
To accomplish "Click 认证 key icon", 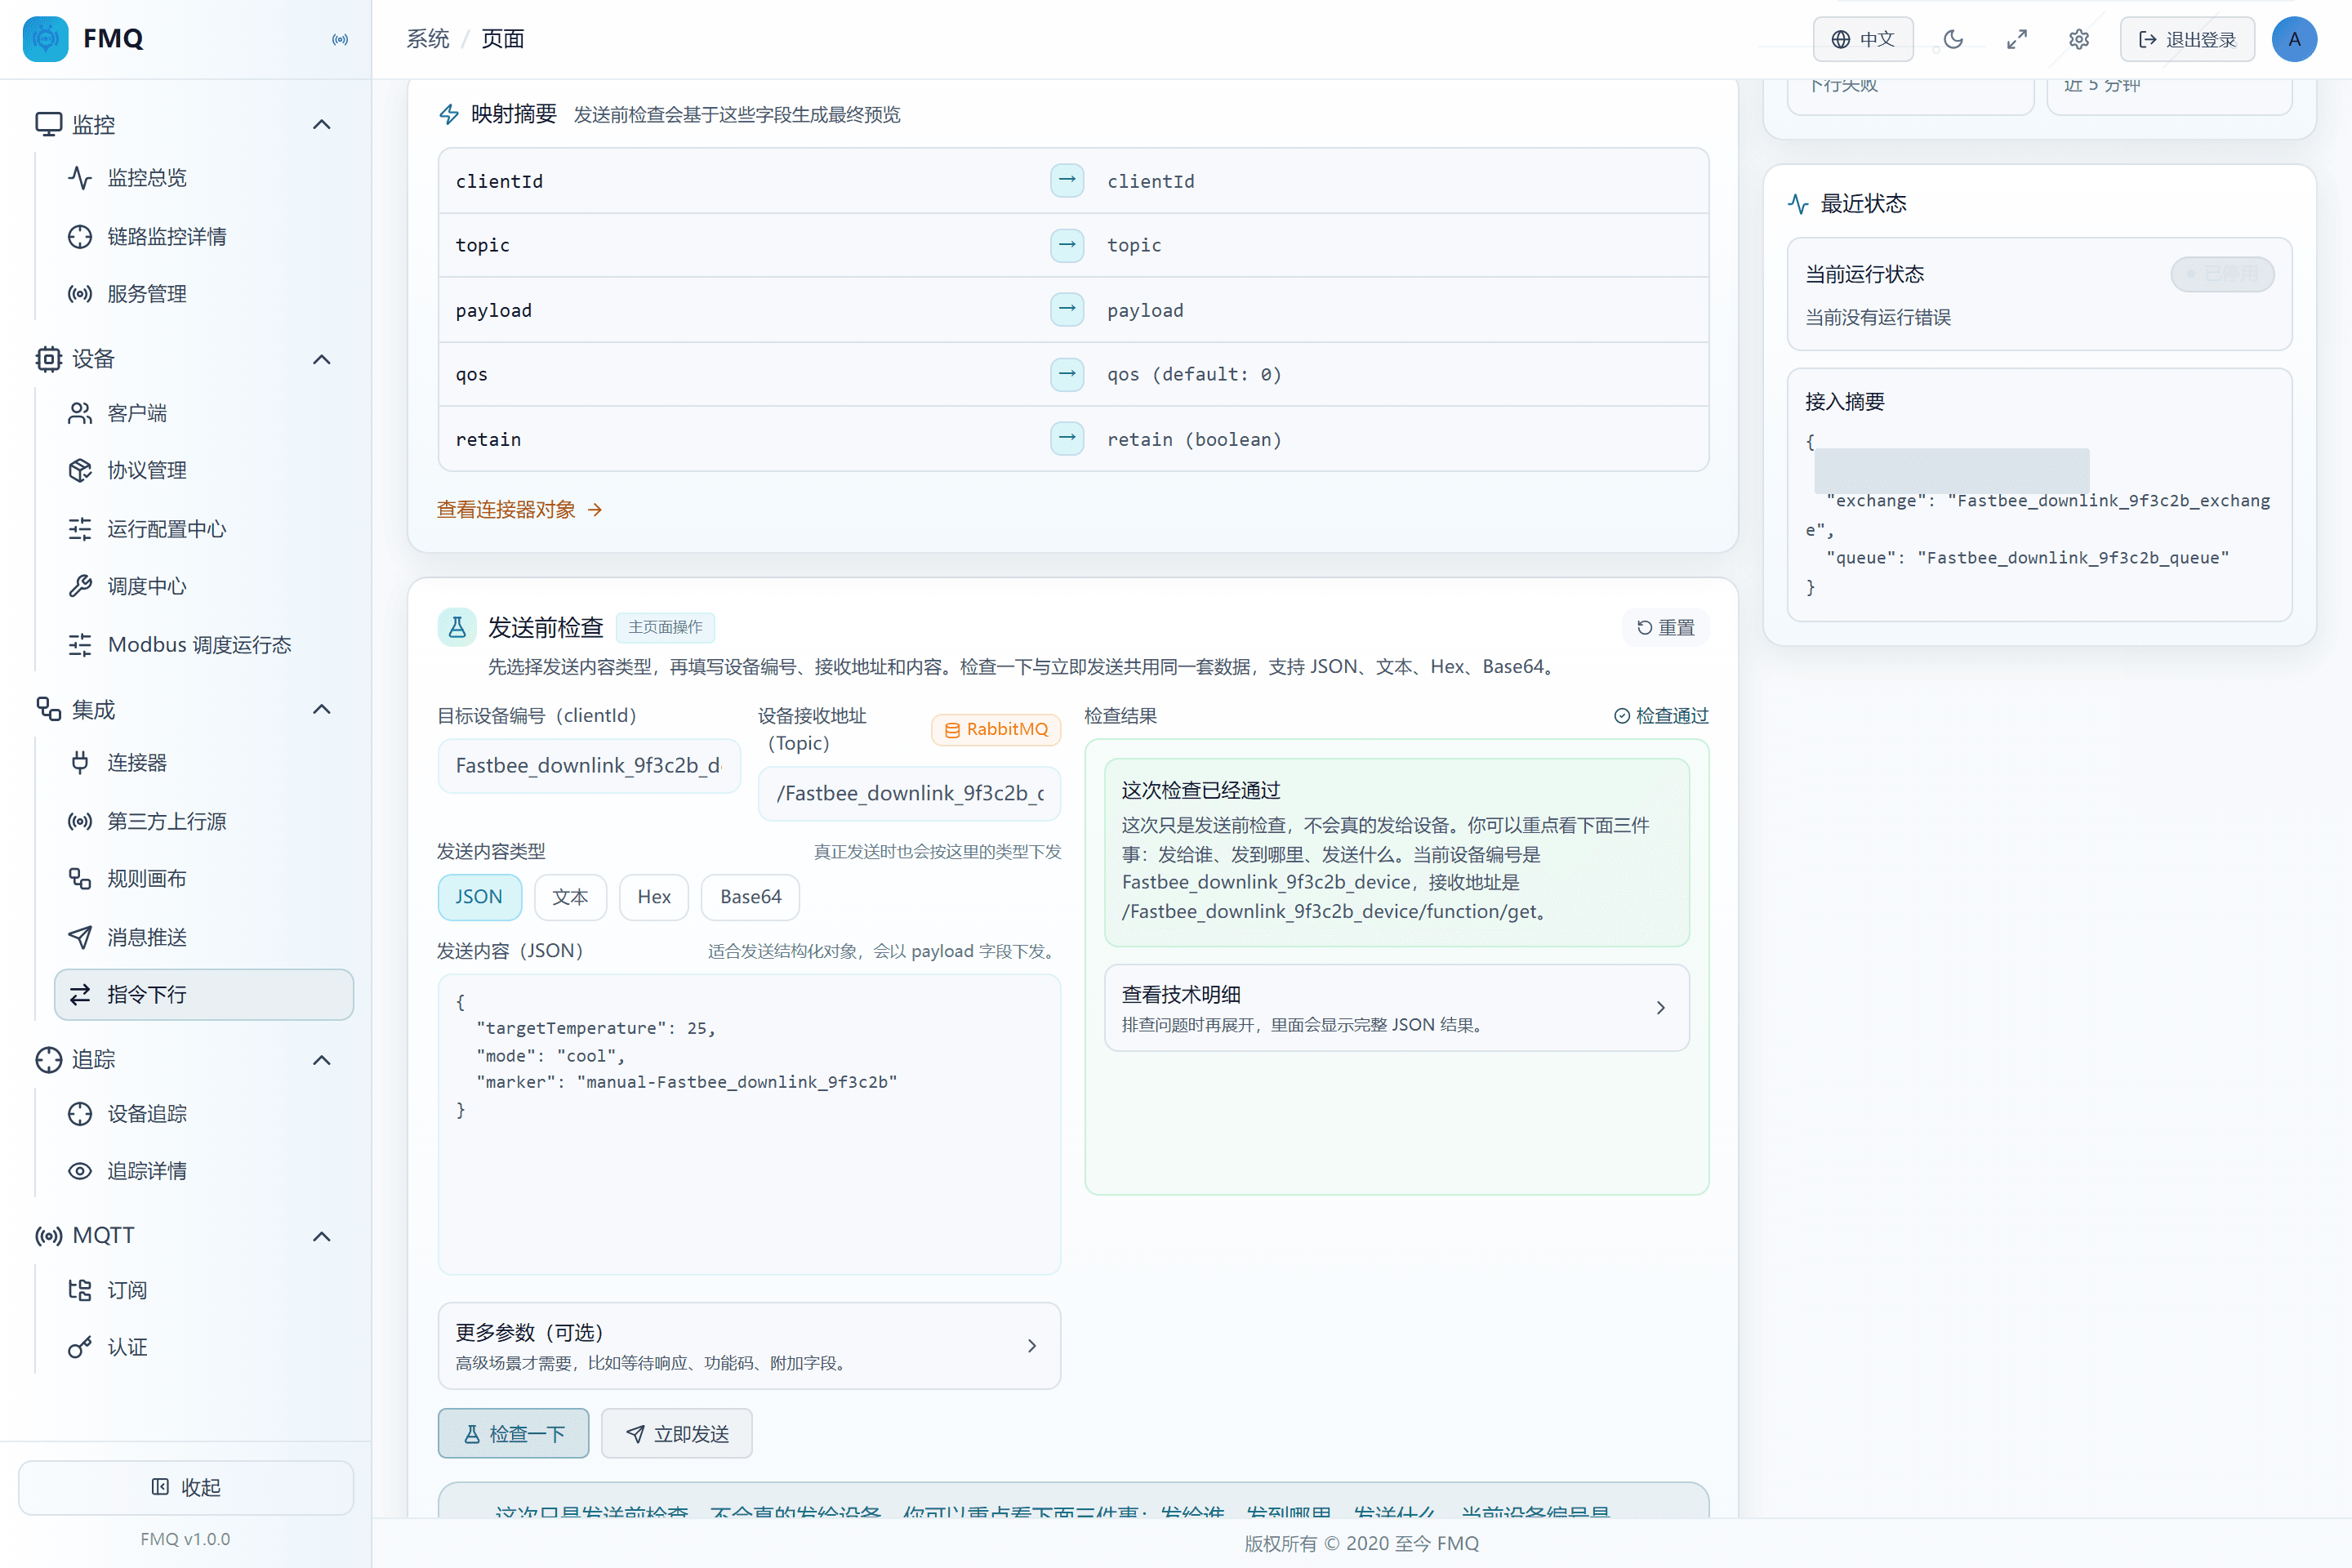I will [80, 1348].
